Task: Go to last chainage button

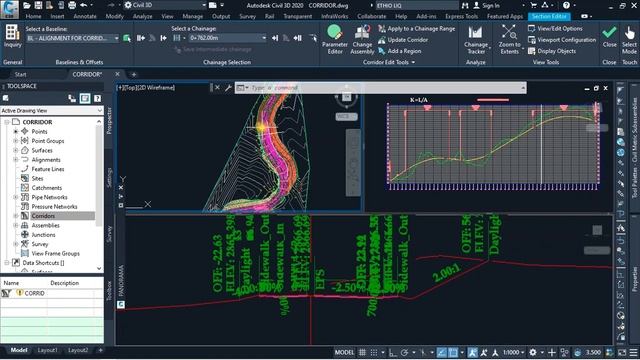Action: tap(298, 38)
